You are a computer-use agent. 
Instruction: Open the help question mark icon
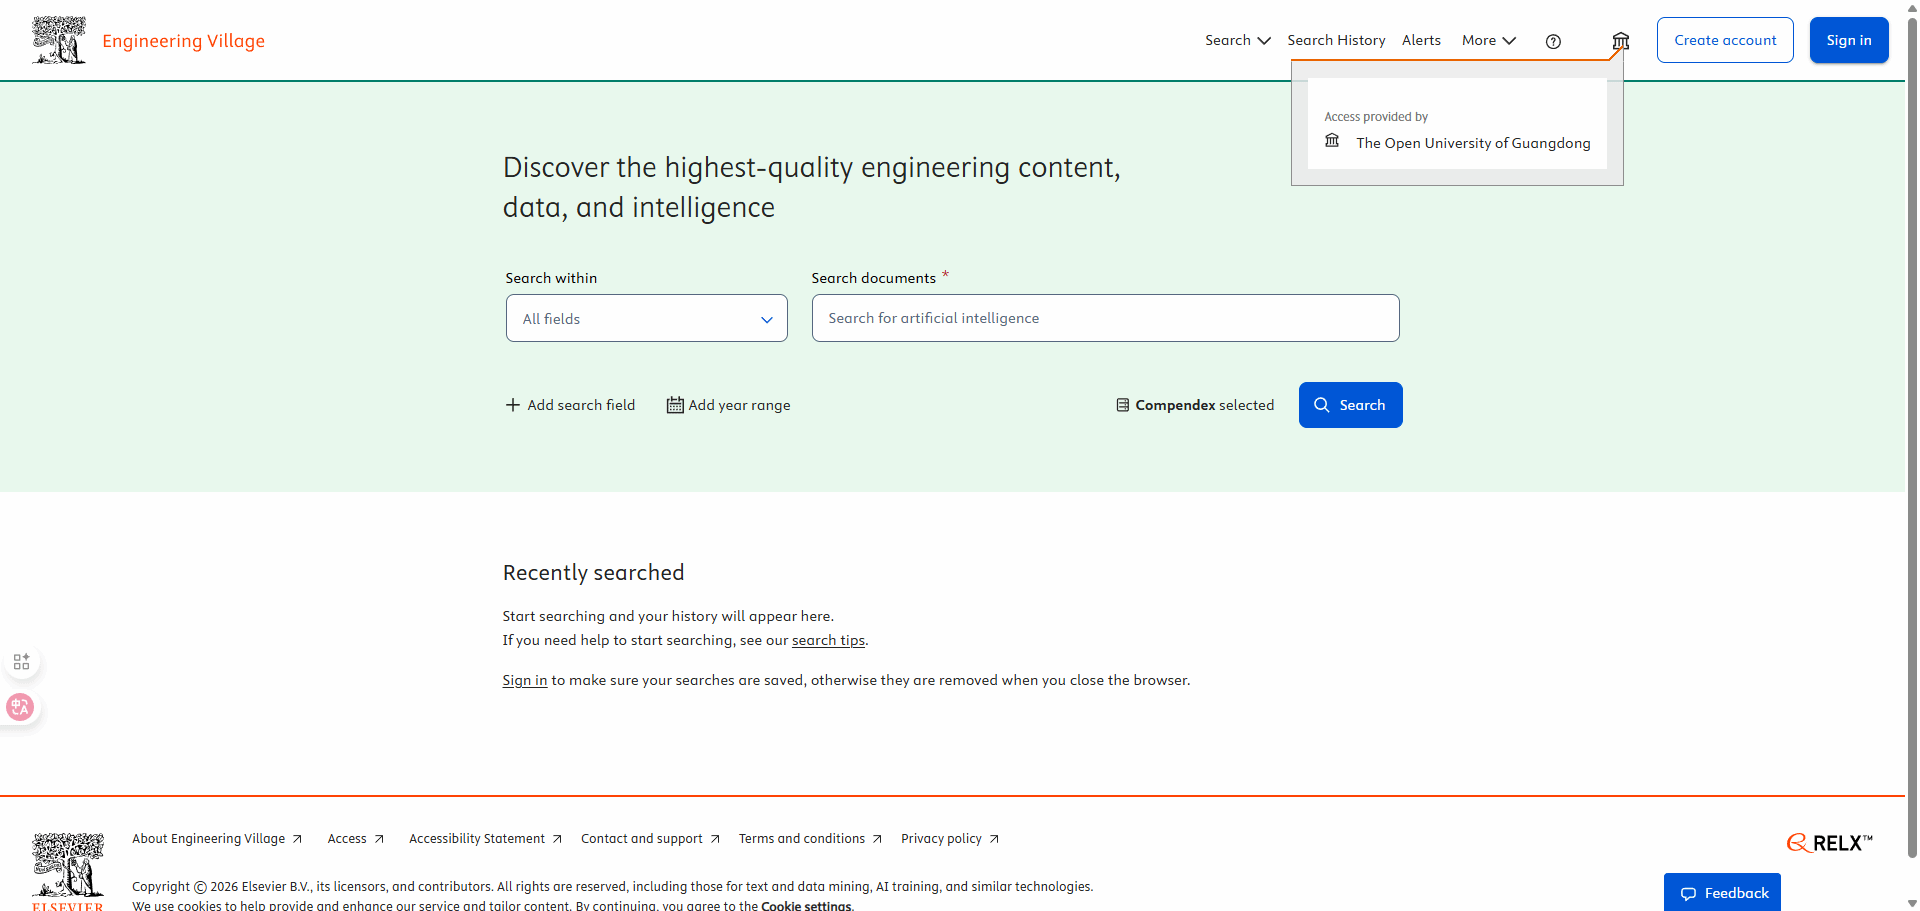1553,41
